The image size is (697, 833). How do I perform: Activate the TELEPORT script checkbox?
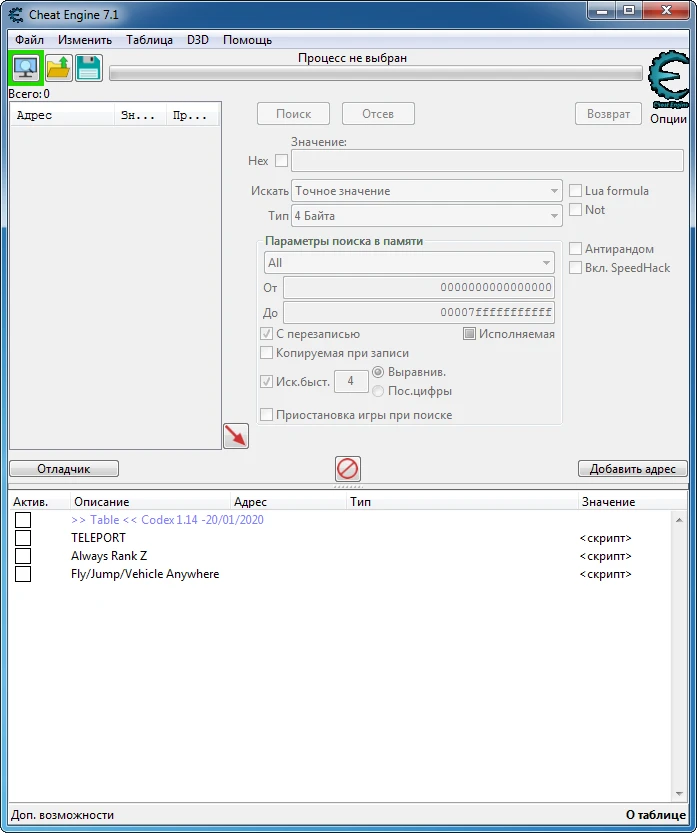click(23, 538)
